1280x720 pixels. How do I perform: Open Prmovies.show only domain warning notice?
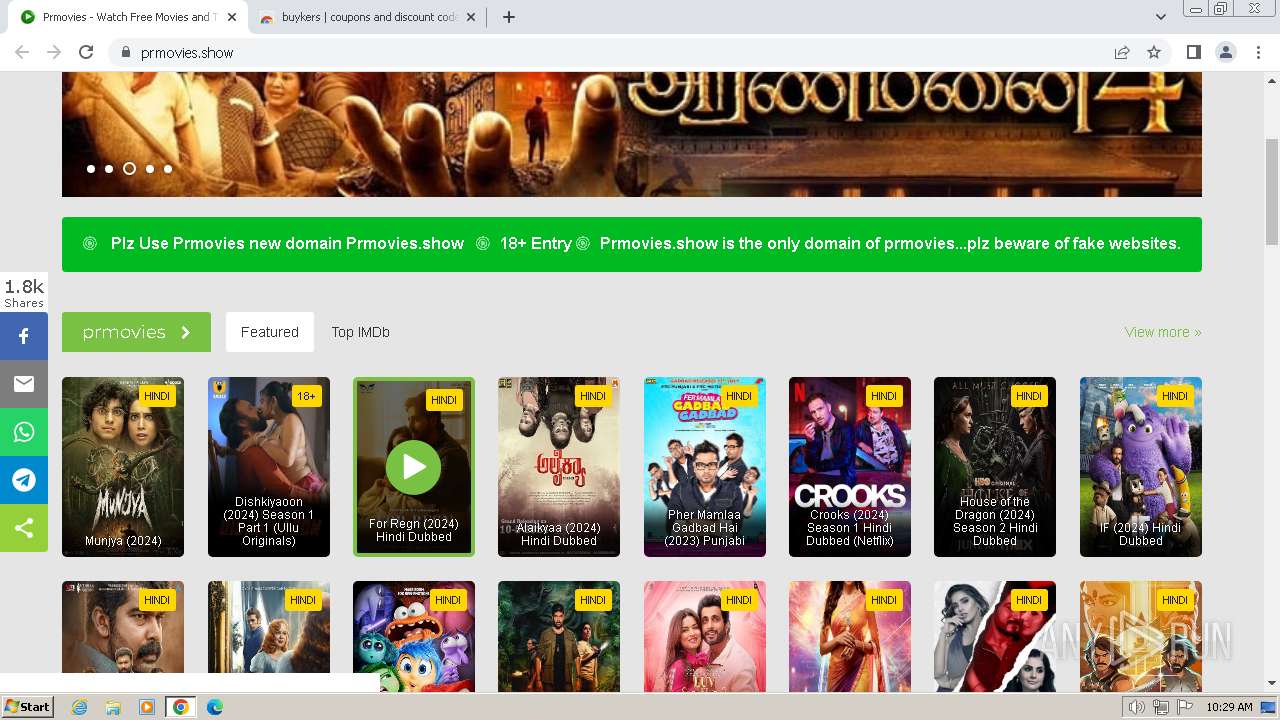(890, 243)
